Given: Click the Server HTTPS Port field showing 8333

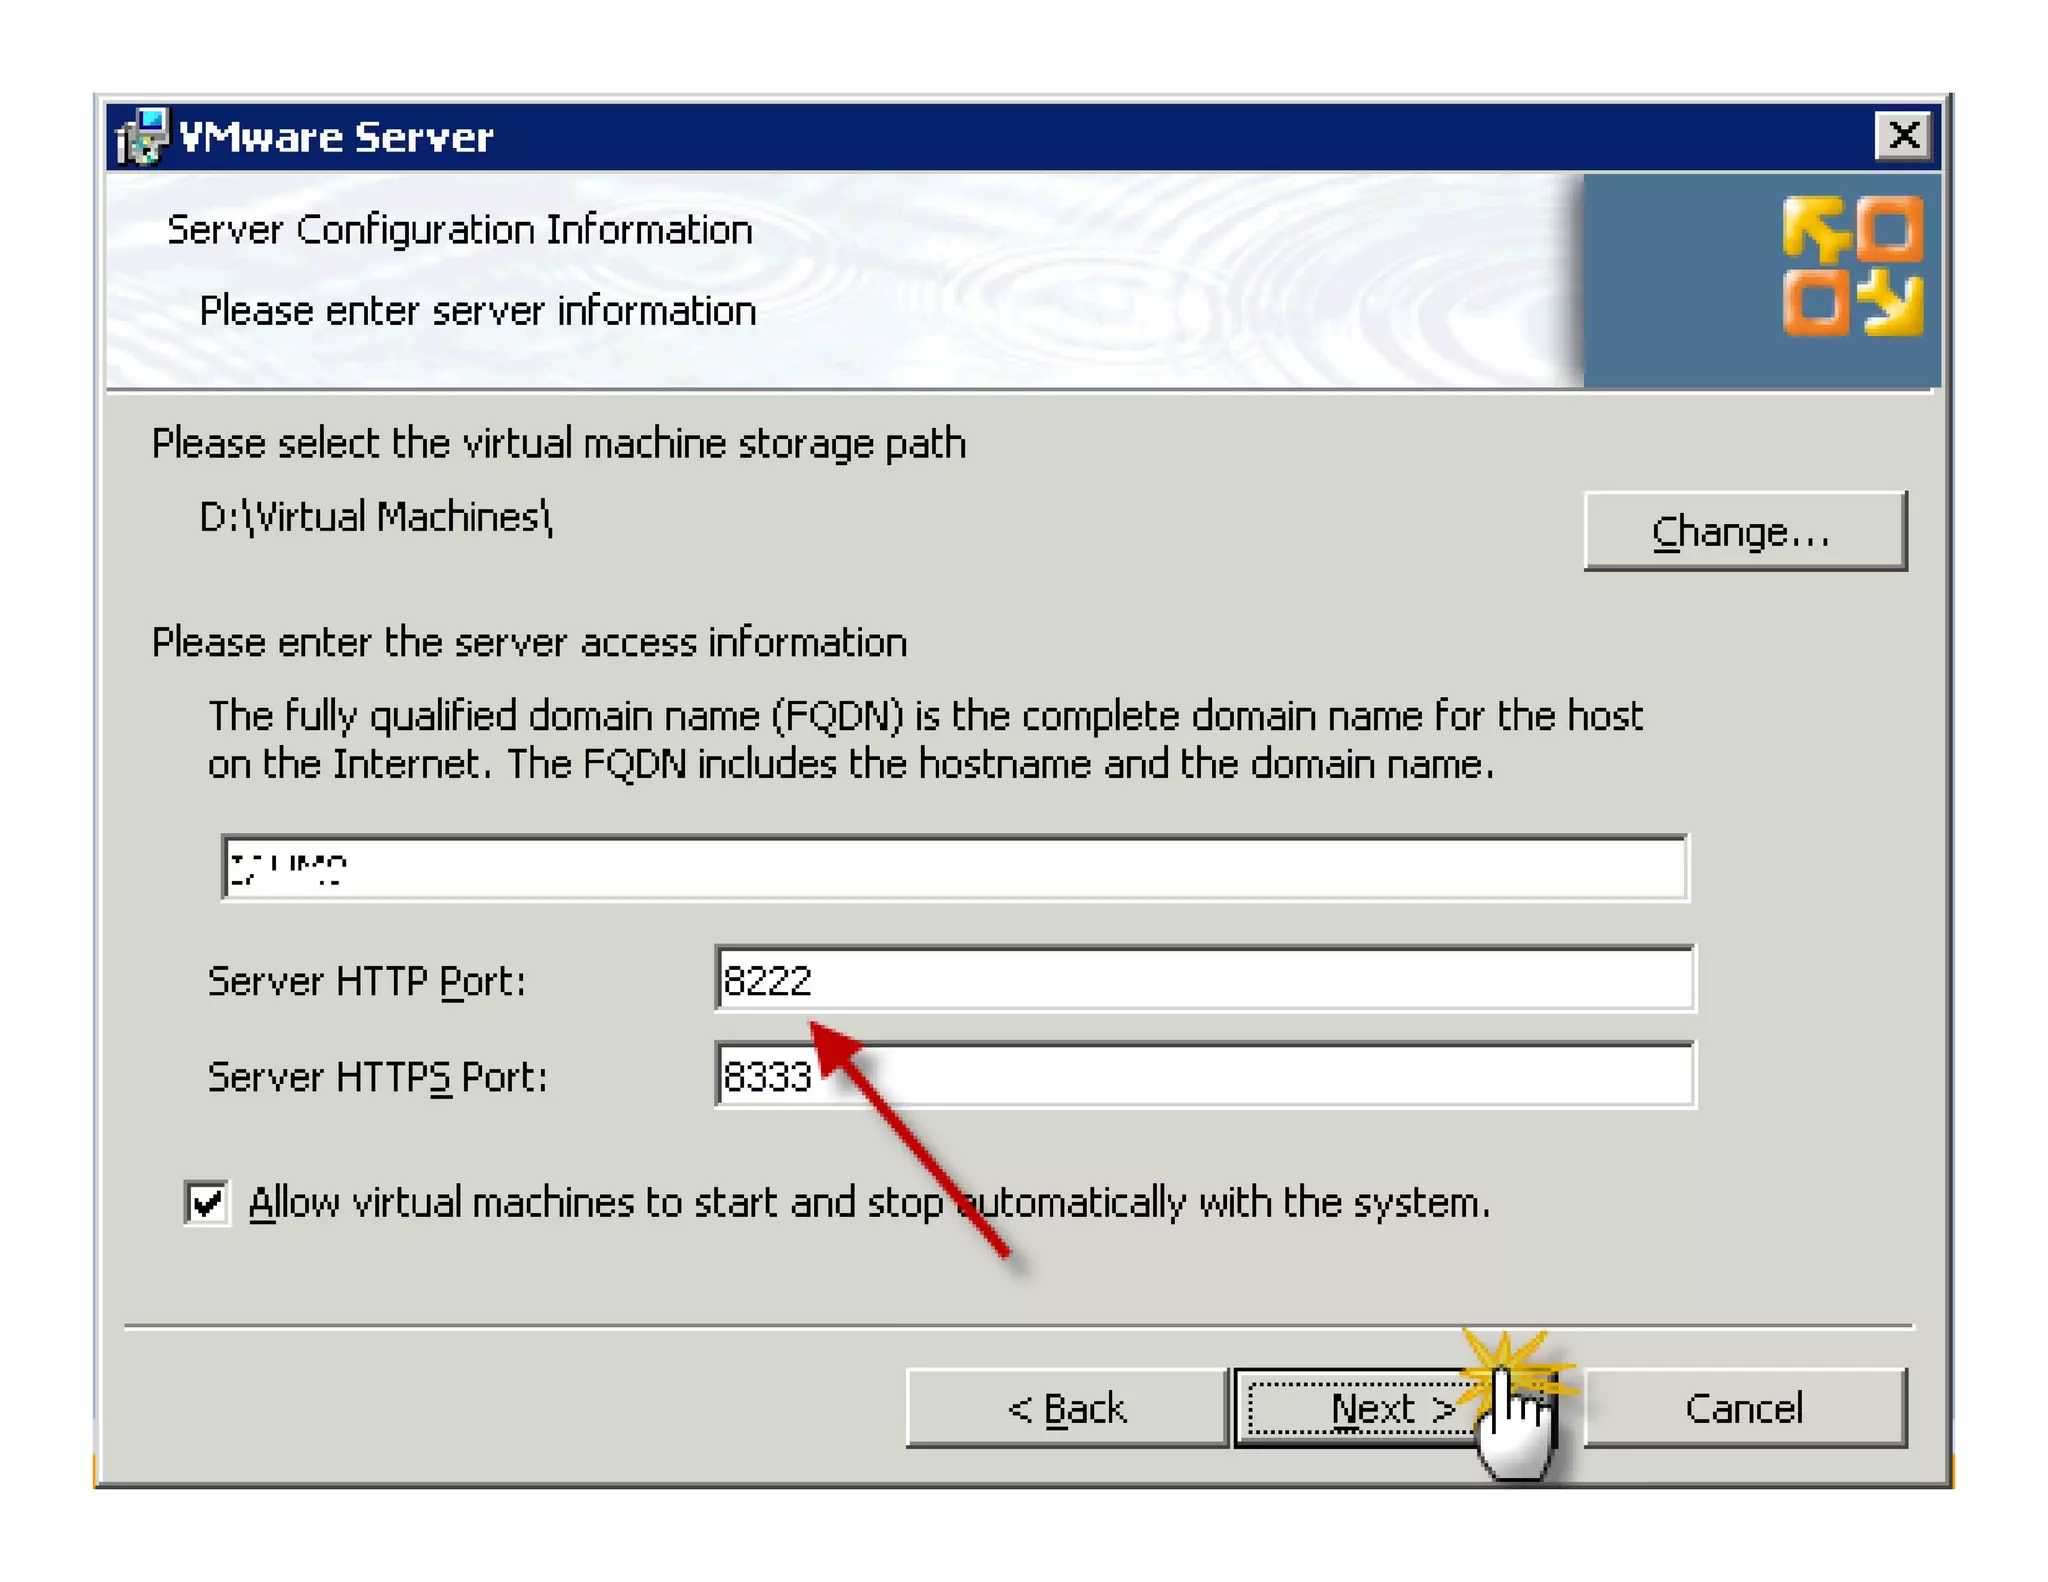Looking at the screenshot, I should click(1205, 1075).
